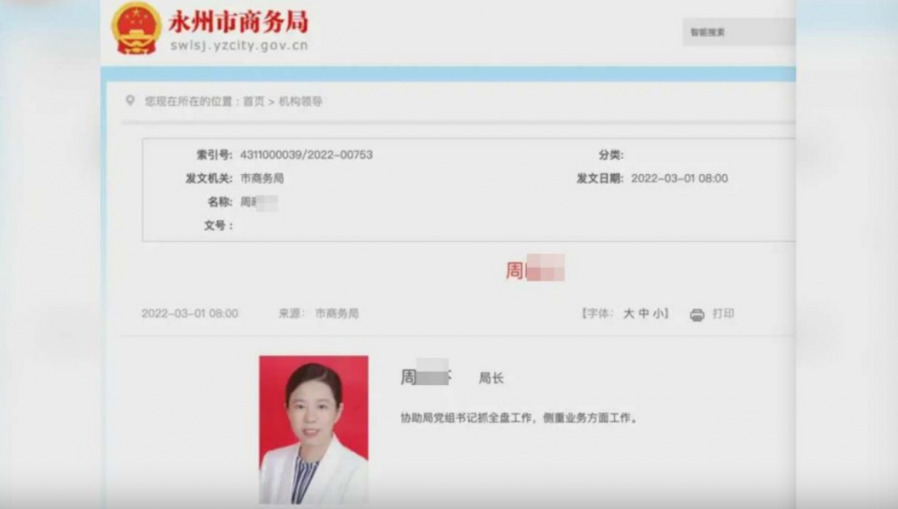
Task: Go to 首页 in the breadcrumb
Action: pyautogui.click(x=254, y=101)
